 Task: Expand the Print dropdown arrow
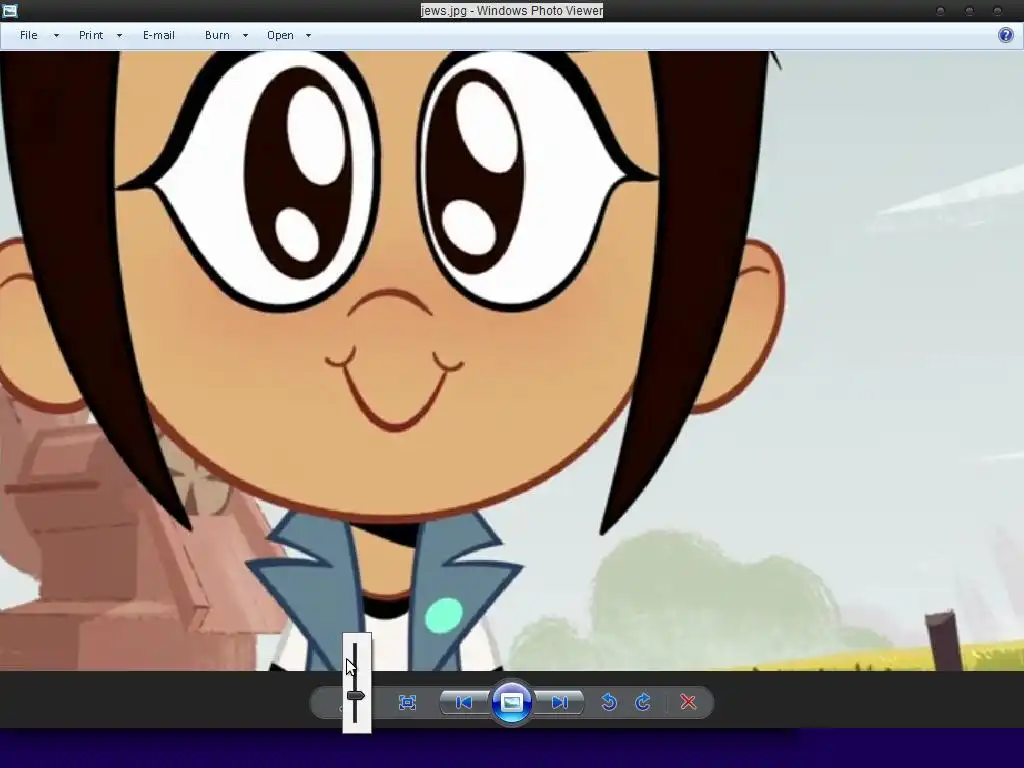click(x=120, y=35)
